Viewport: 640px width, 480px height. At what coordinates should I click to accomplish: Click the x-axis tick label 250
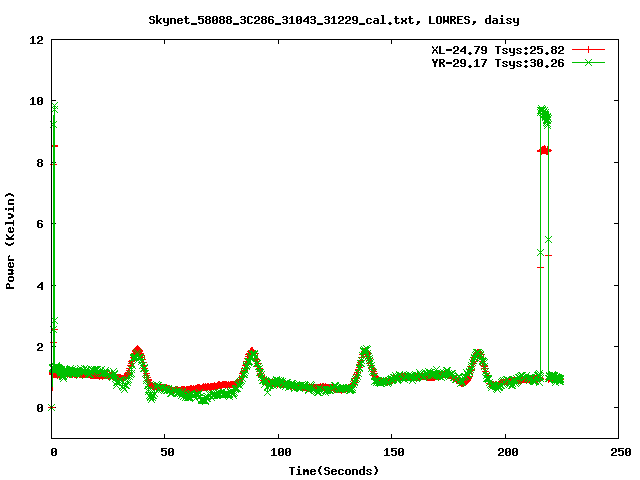click(x=621, y=452)
